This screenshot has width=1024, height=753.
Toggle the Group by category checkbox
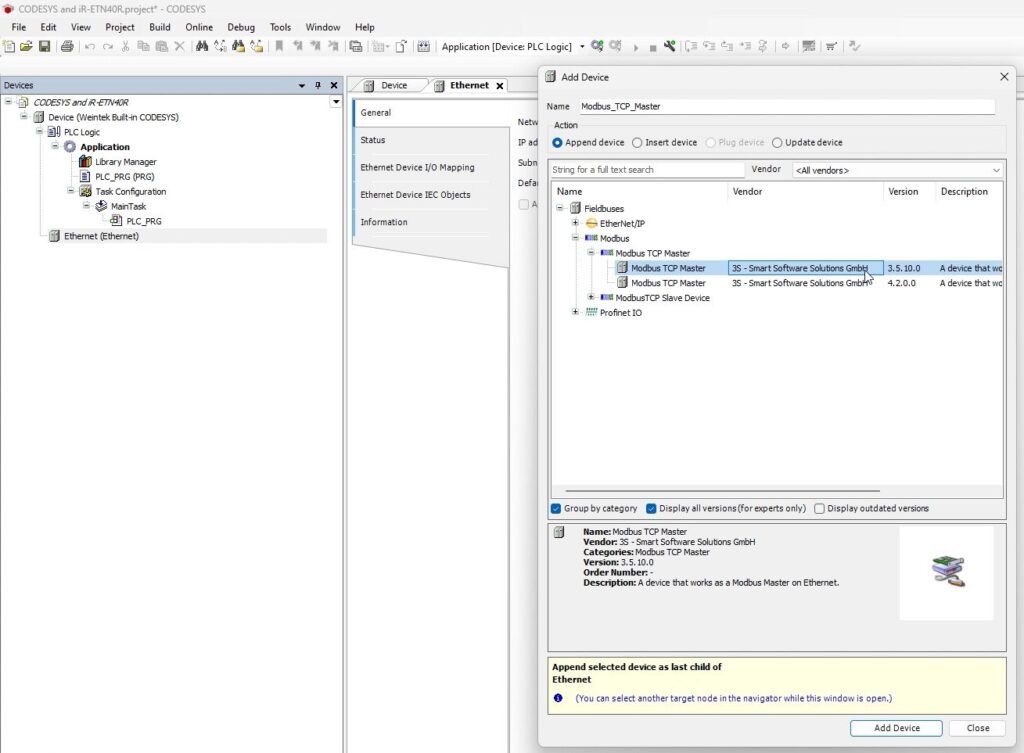(556, 508)
